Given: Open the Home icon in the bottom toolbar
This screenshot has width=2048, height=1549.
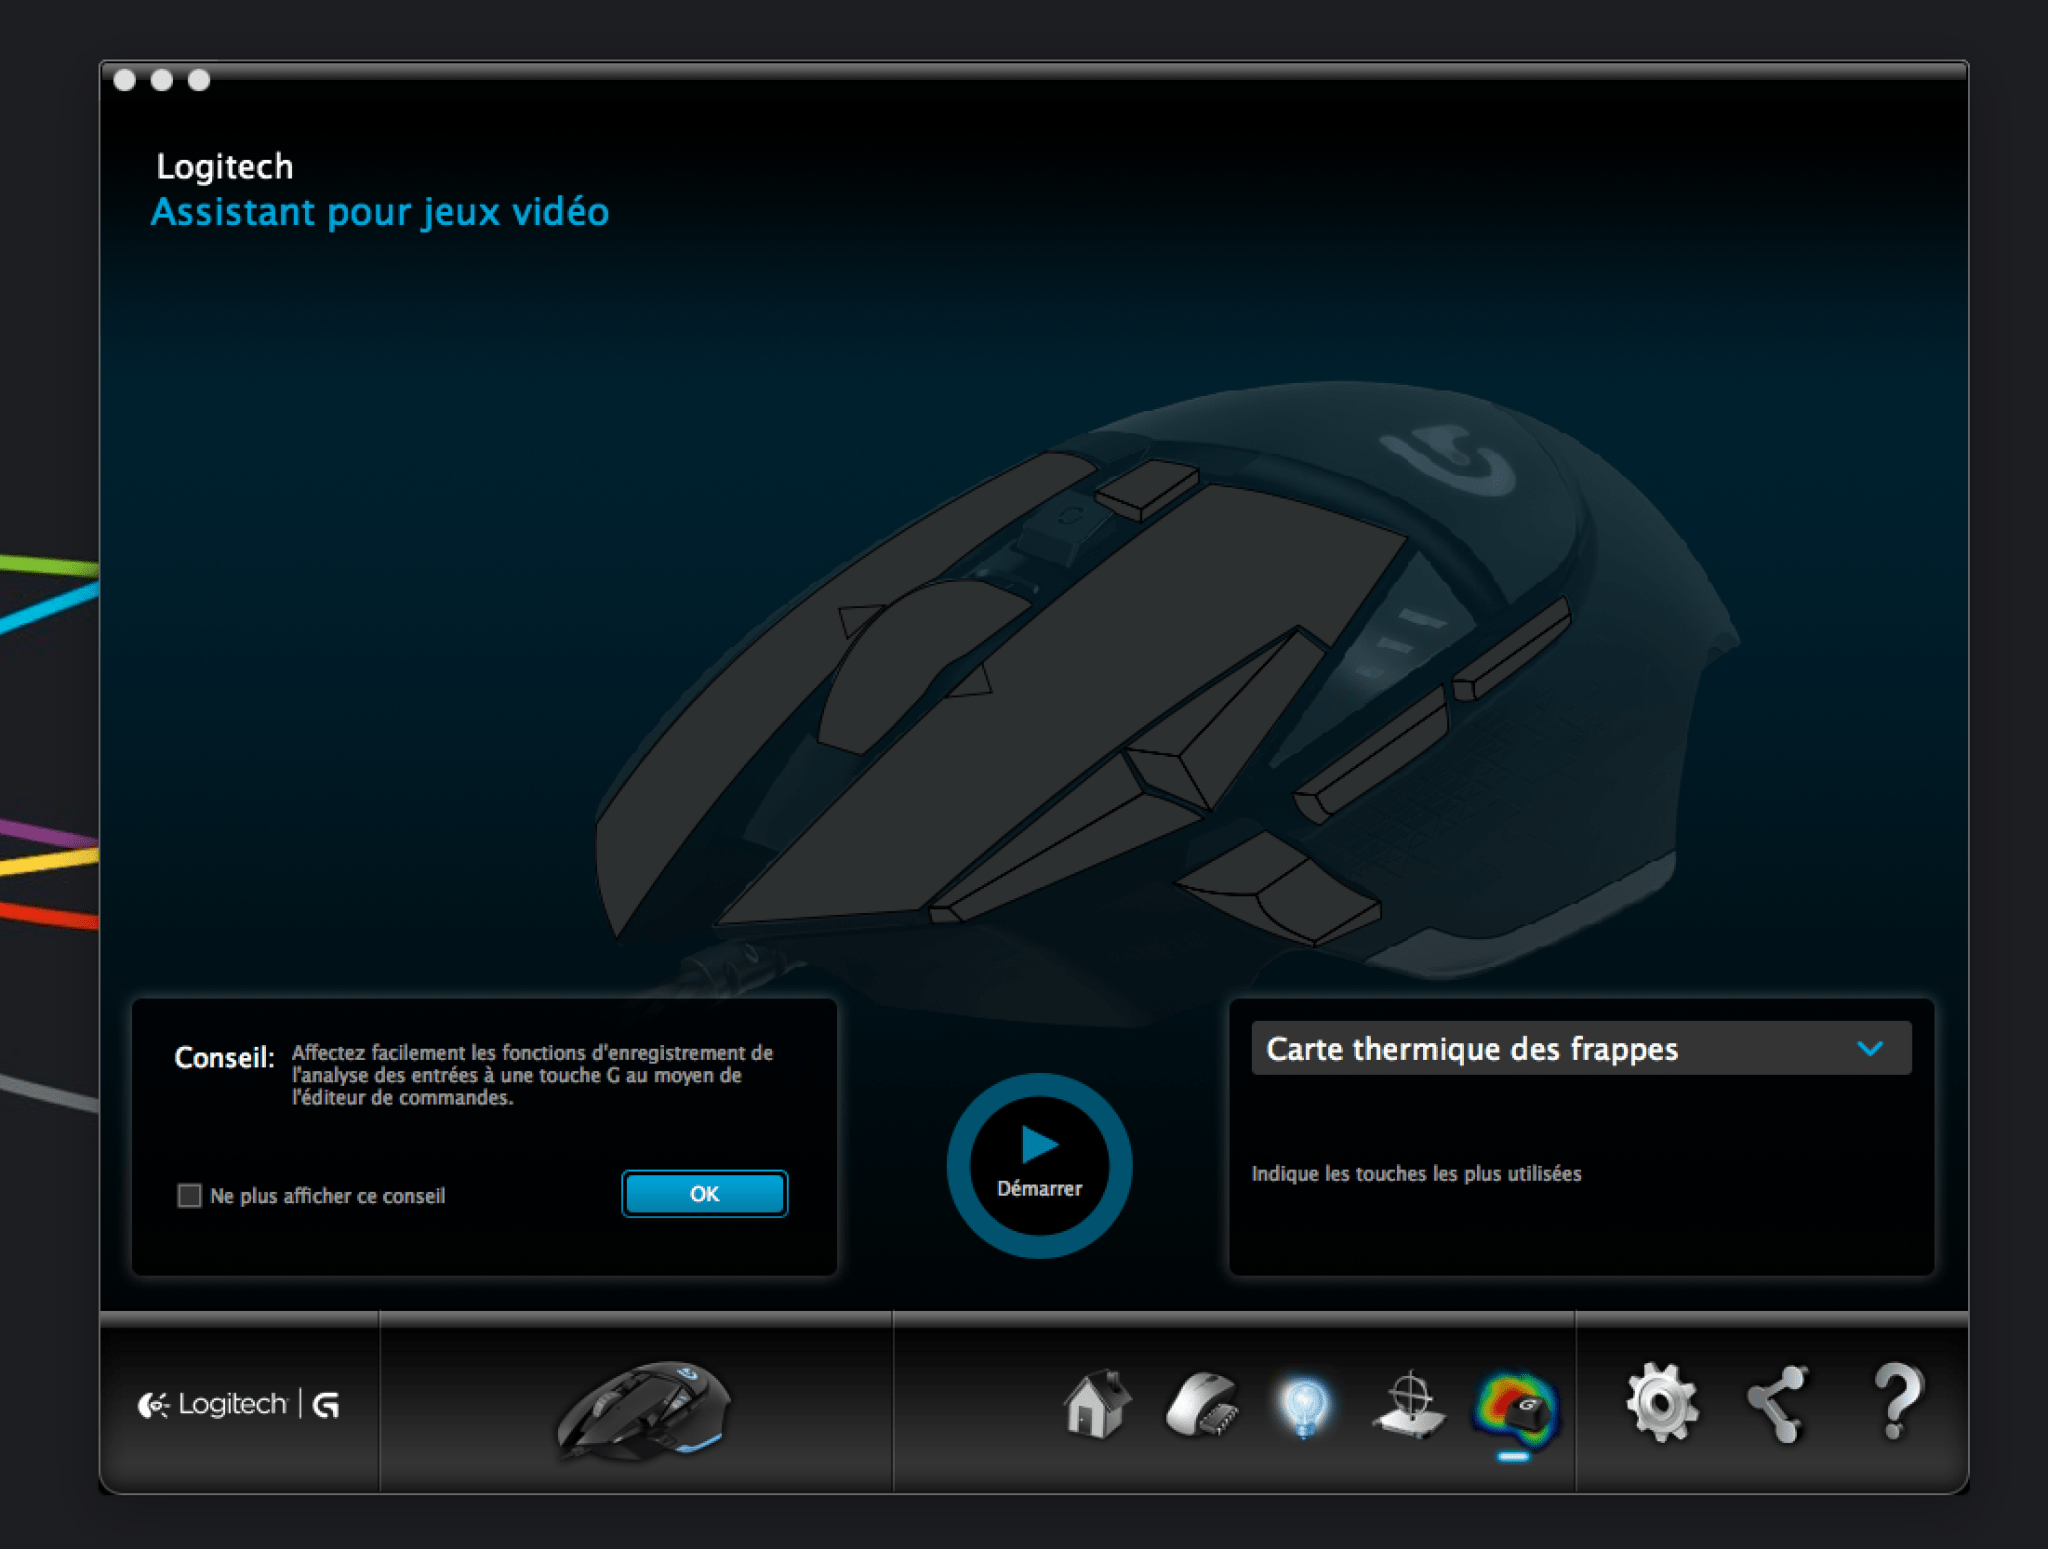Looking at the screenshot, I should (1097, 1403).
